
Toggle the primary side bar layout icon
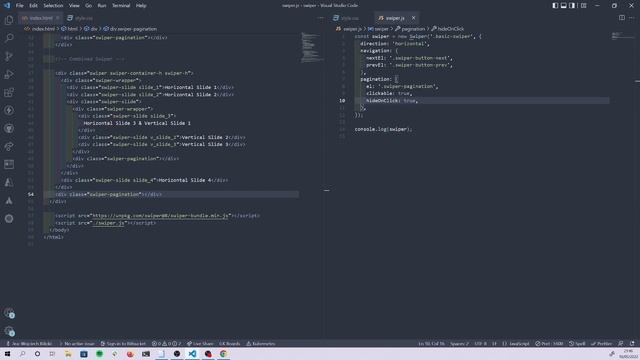555,6
